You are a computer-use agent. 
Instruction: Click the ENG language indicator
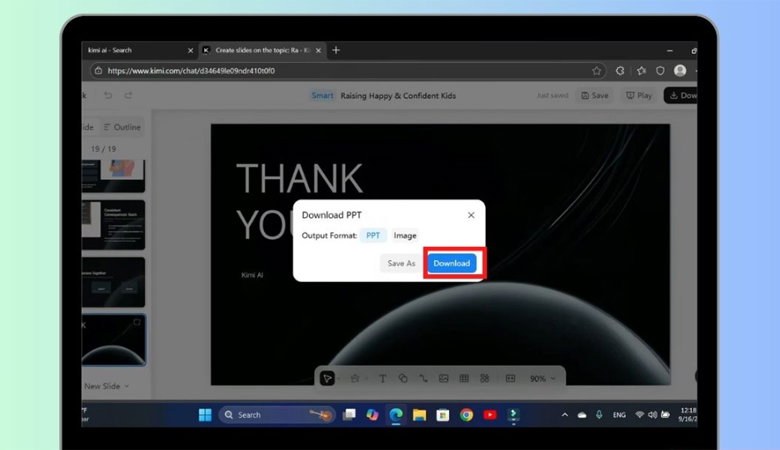tap(619, 415)
